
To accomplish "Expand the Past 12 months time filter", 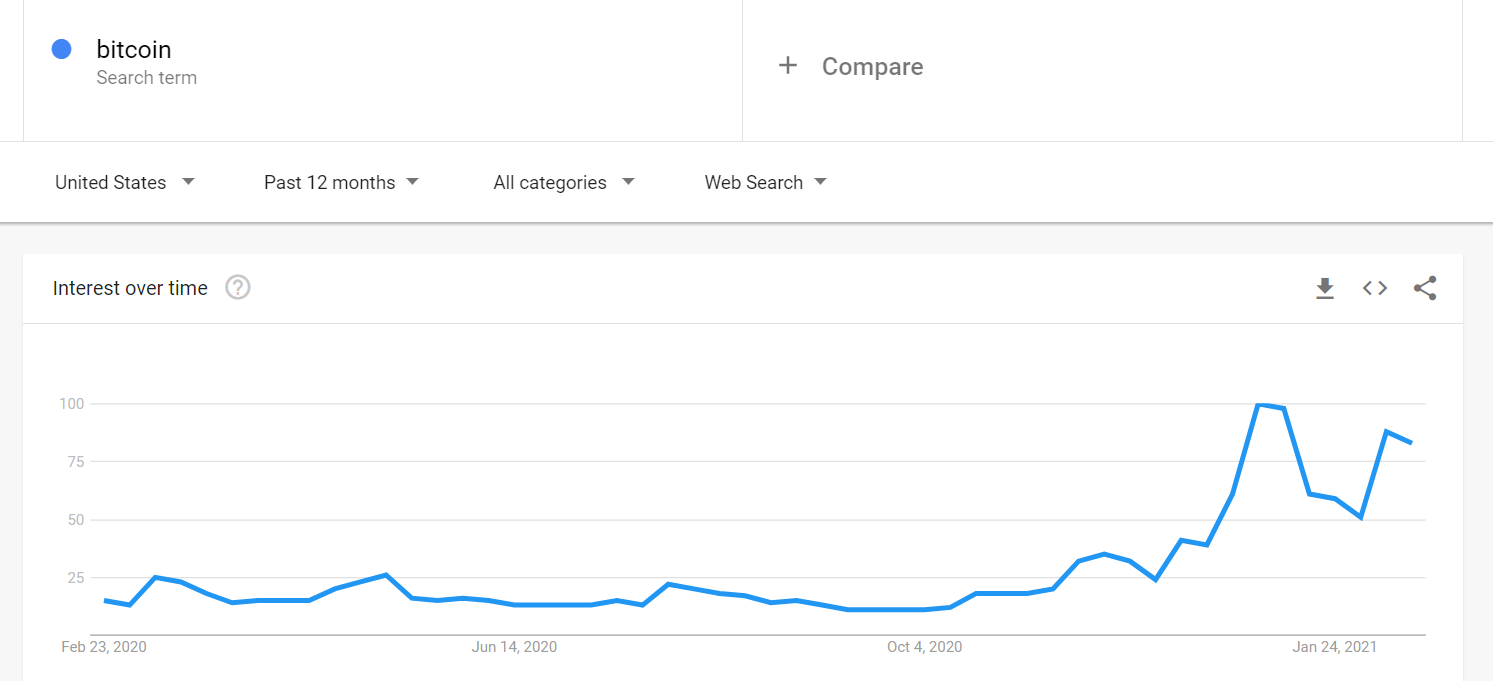I will (x=341, y=182).
